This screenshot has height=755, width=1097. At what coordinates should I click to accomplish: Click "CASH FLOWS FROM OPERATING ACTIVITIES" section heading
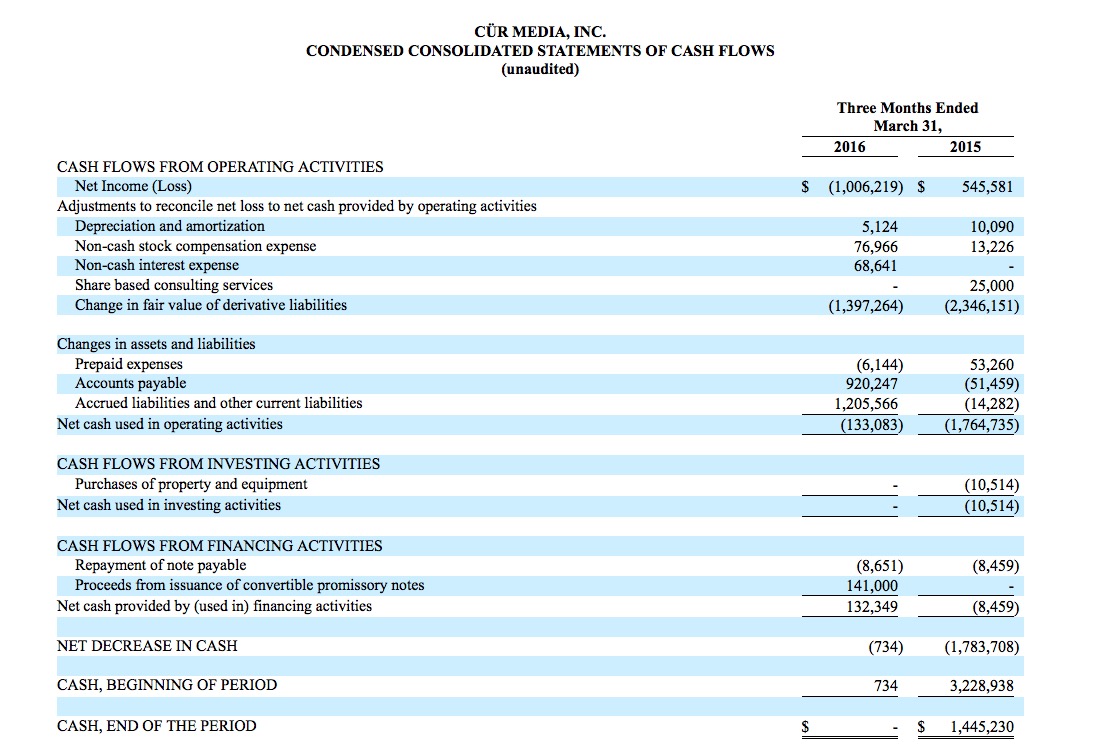click(220, 167)
